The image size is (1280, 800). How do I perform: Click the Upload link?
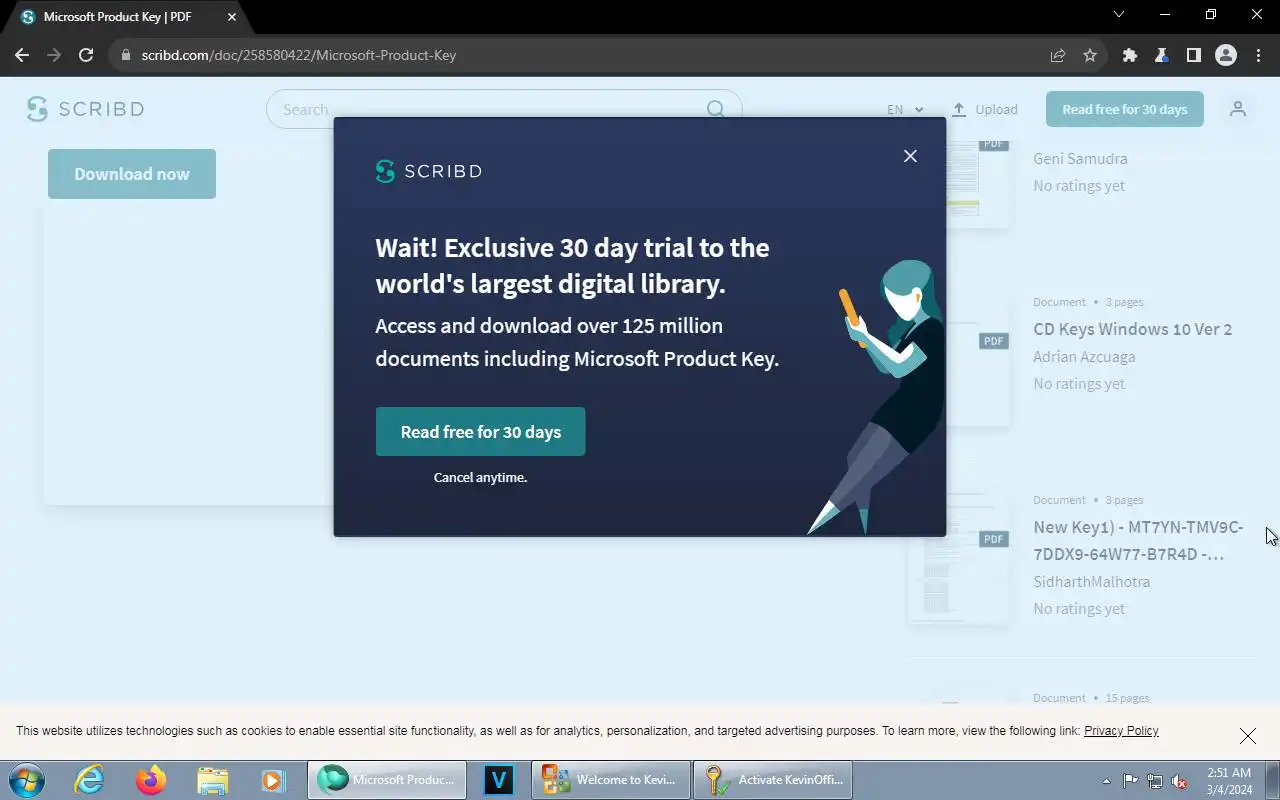tap(985, 110)
